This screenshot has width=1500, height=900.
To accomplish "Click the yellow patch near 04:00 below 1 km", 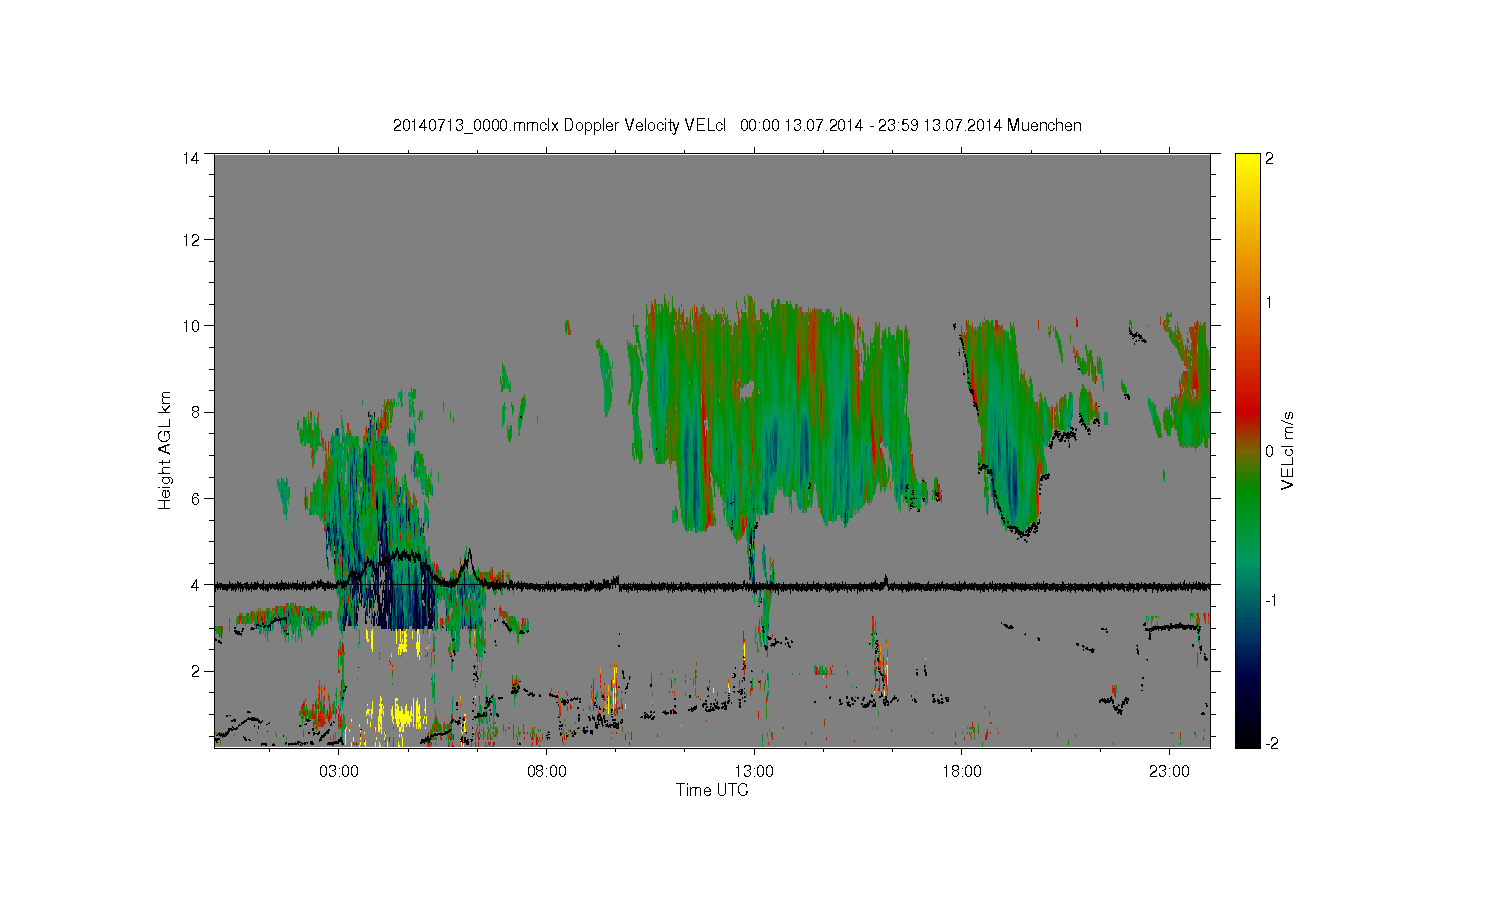I will (x=398, y=716).
